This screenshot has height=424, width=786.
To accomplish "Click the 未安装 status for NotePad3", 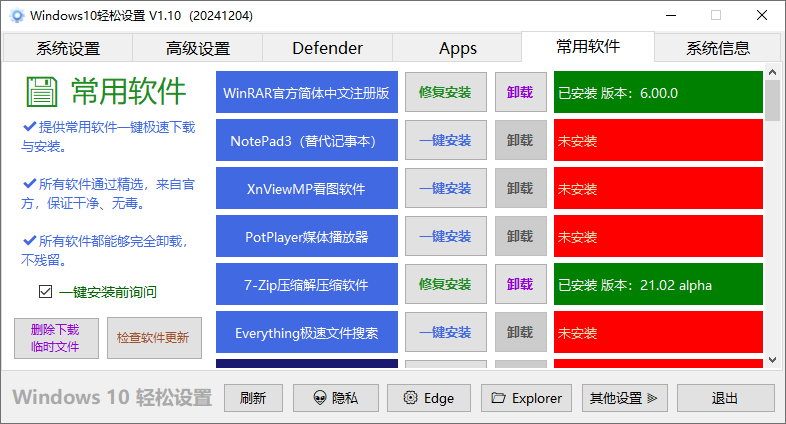I will point(658,140).
